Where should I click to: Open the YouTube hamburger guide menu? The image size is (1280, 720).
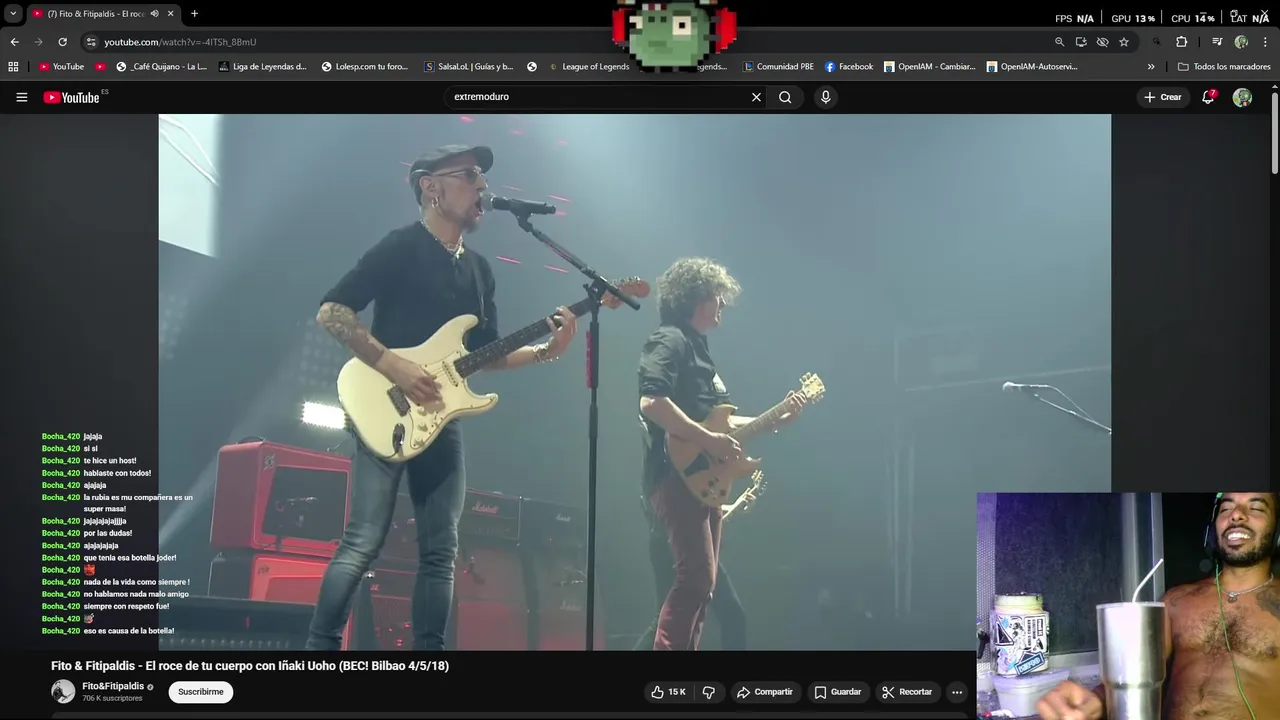click(21, 97)
